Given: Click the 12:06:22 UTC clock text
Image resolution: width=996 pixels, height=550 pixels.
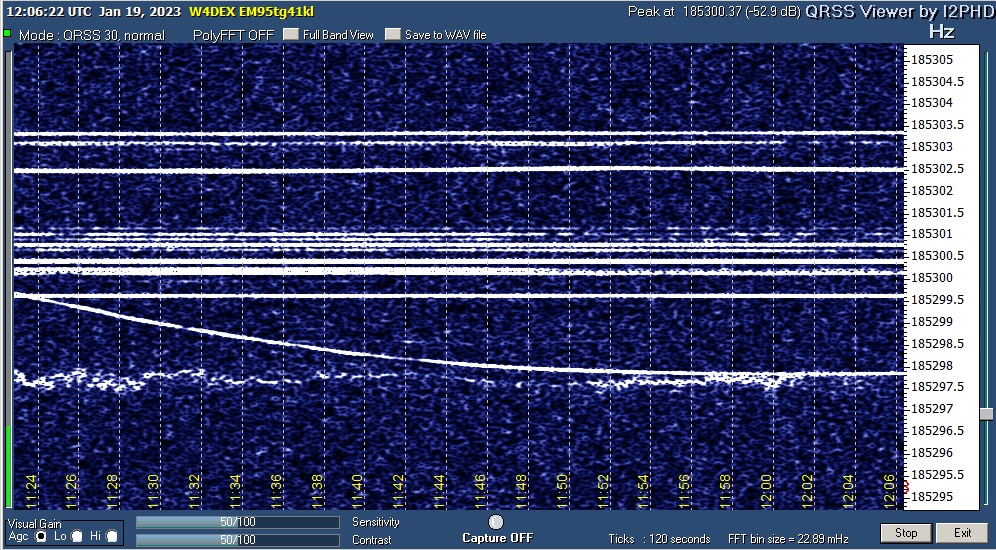Looking at the screenshot, I should 49,11.
